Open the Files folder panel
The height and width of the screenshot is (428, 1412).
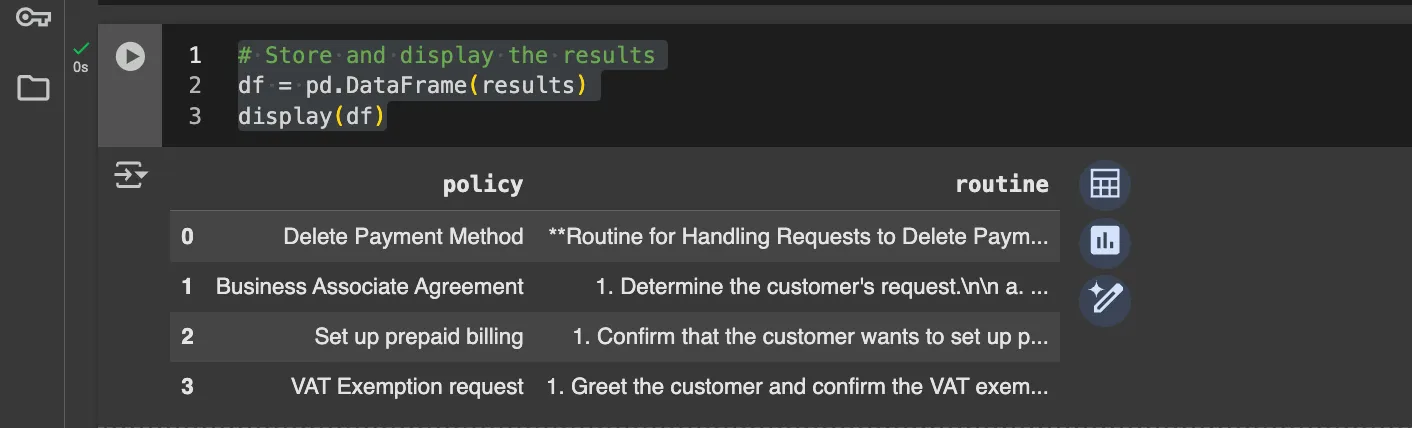tap(33, 88)
